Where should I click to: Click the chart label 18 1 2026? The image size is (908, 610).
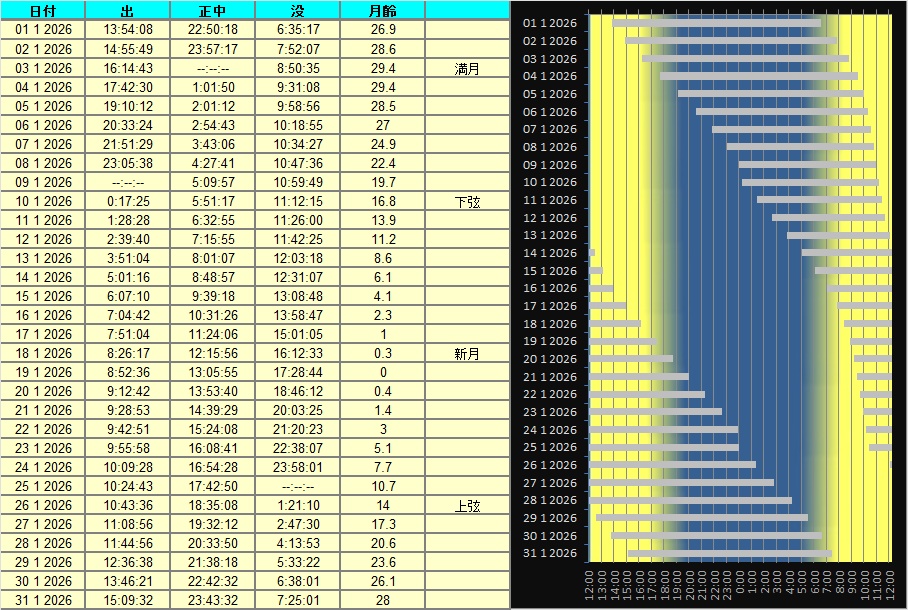(550, 324)
